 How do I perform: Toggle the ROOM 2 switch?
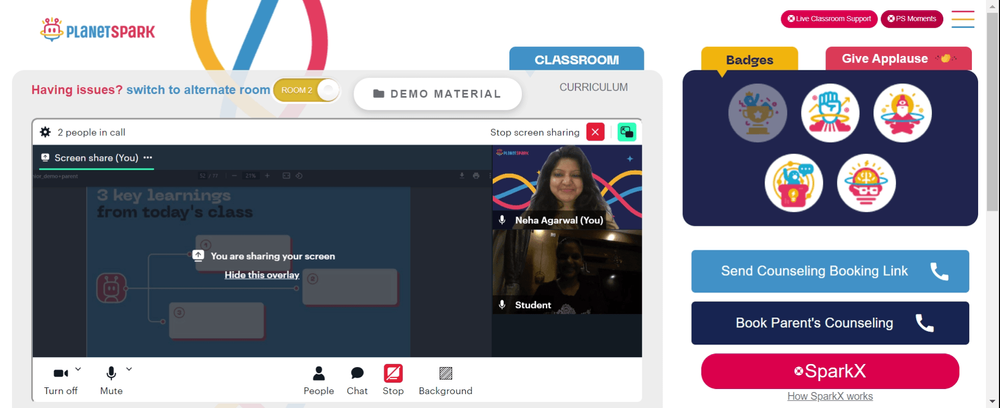(x=307, y=90)
